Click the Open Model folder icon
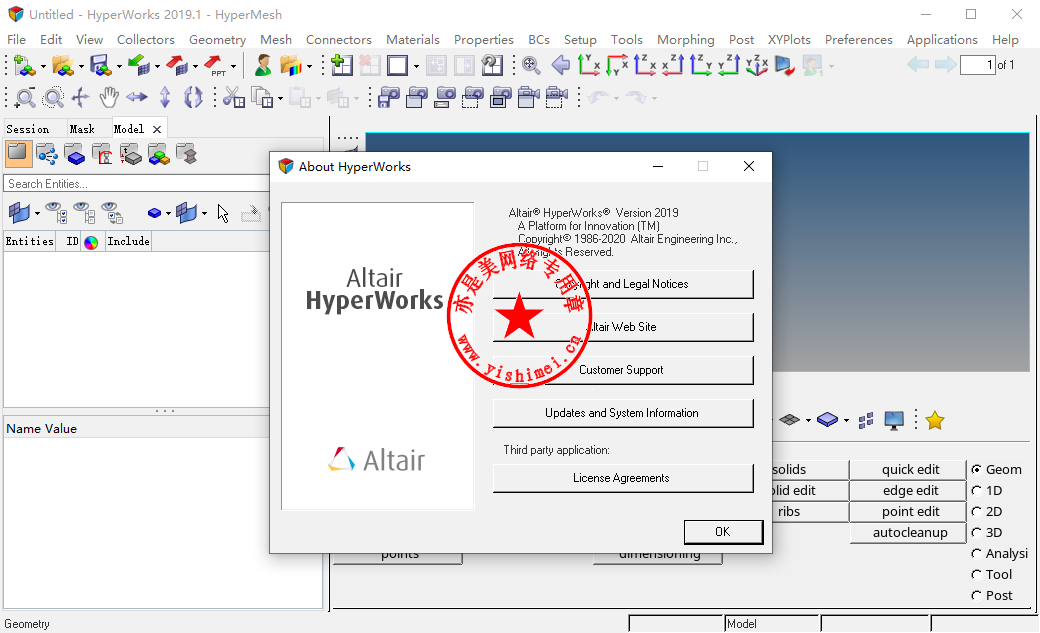This screenshot has width=1040, height=633. (x=62, y=66)
